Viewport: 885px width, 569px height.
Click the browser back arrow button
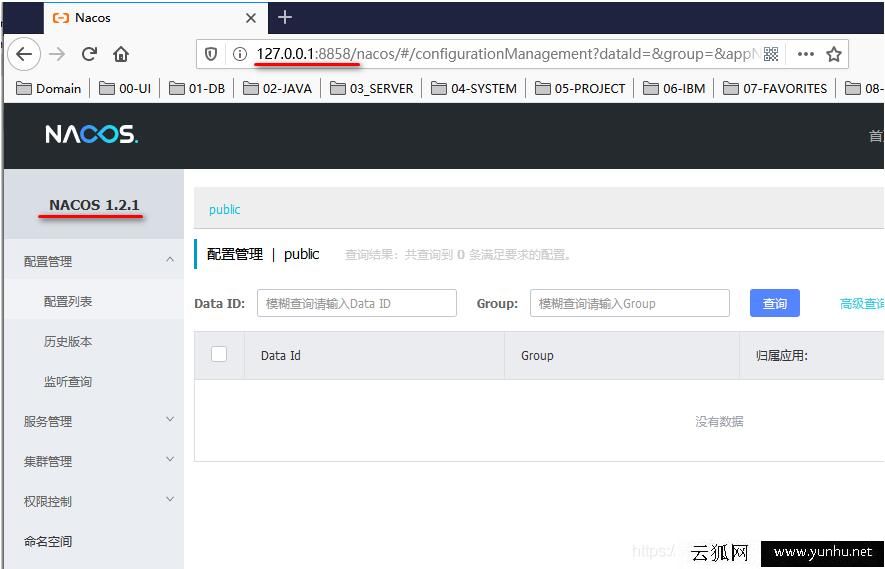tap(24, 54)
